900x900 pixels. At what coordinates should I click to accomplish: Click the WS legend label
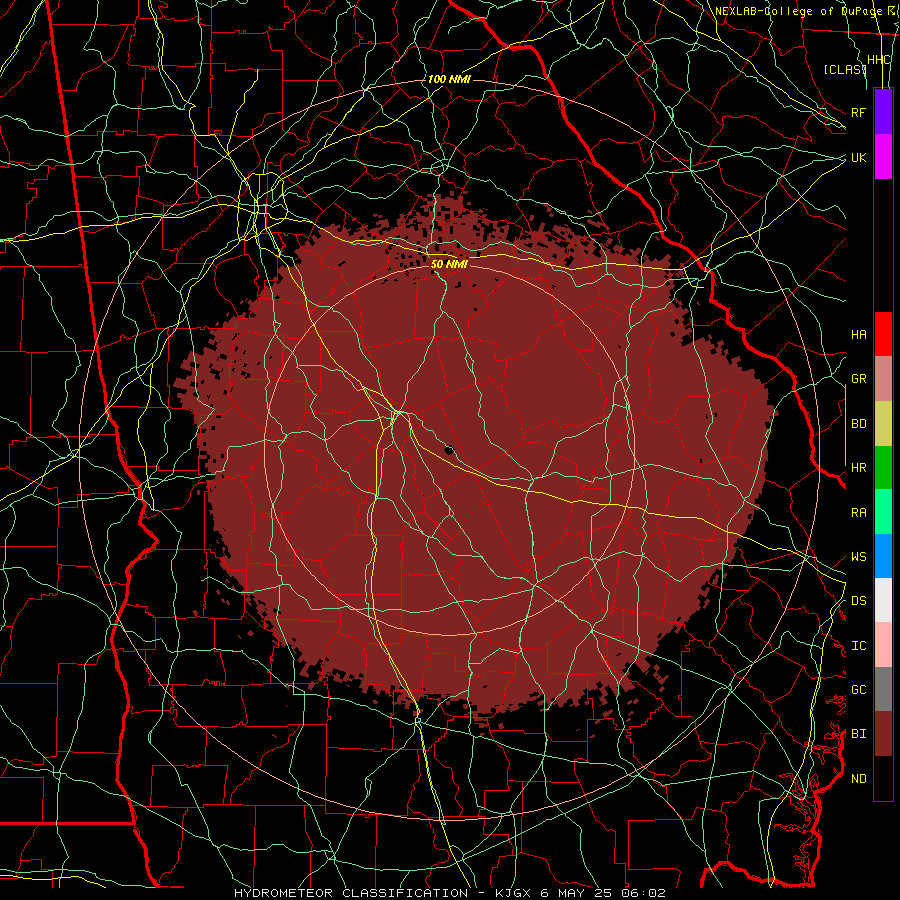(x=858, y=557)
